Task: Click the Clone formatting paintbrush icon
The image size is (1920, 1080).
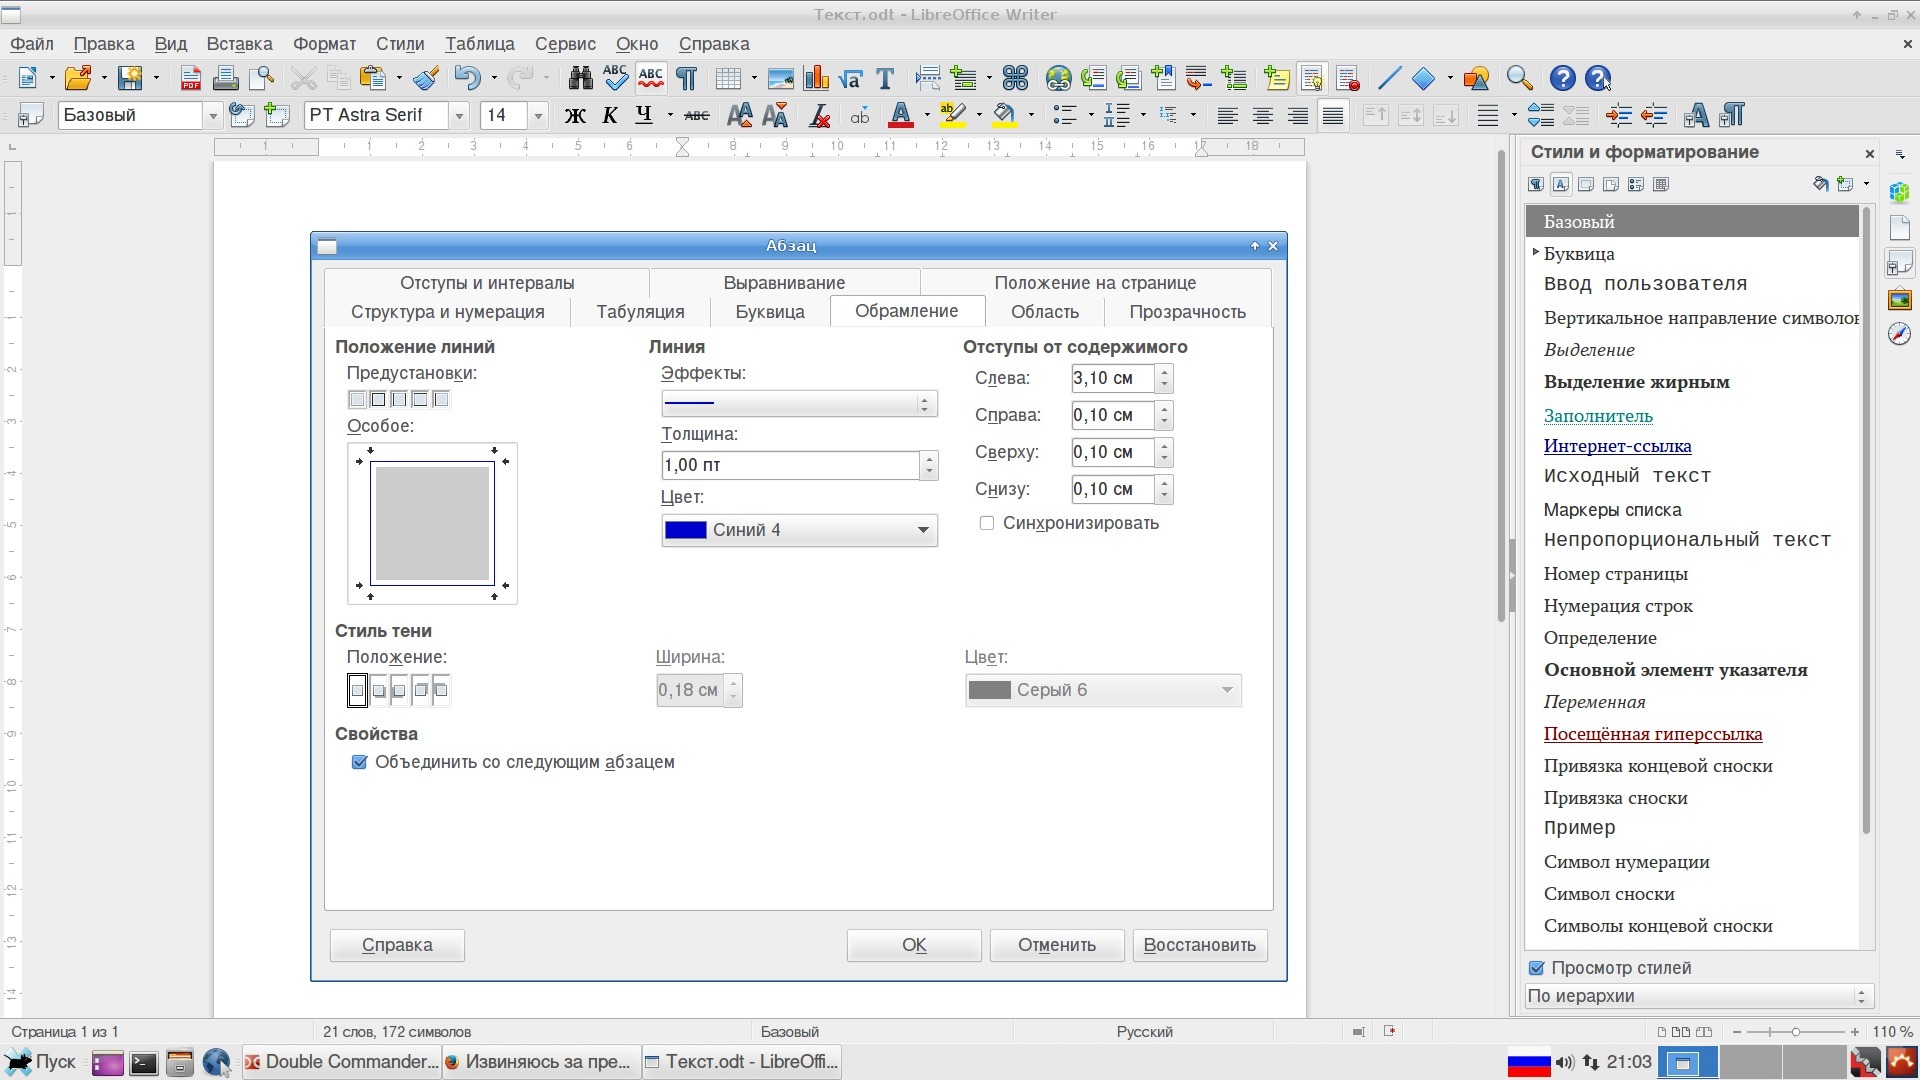Action: point(426,78)
